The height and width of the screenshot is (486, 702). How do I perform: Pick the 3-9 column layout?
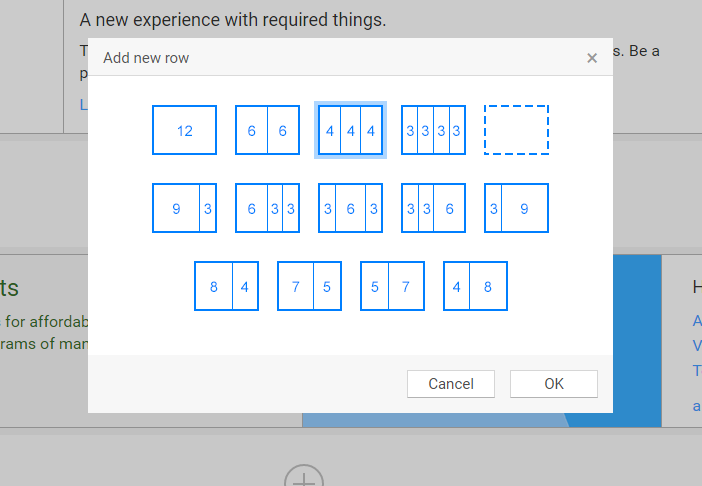pos(516,208)
